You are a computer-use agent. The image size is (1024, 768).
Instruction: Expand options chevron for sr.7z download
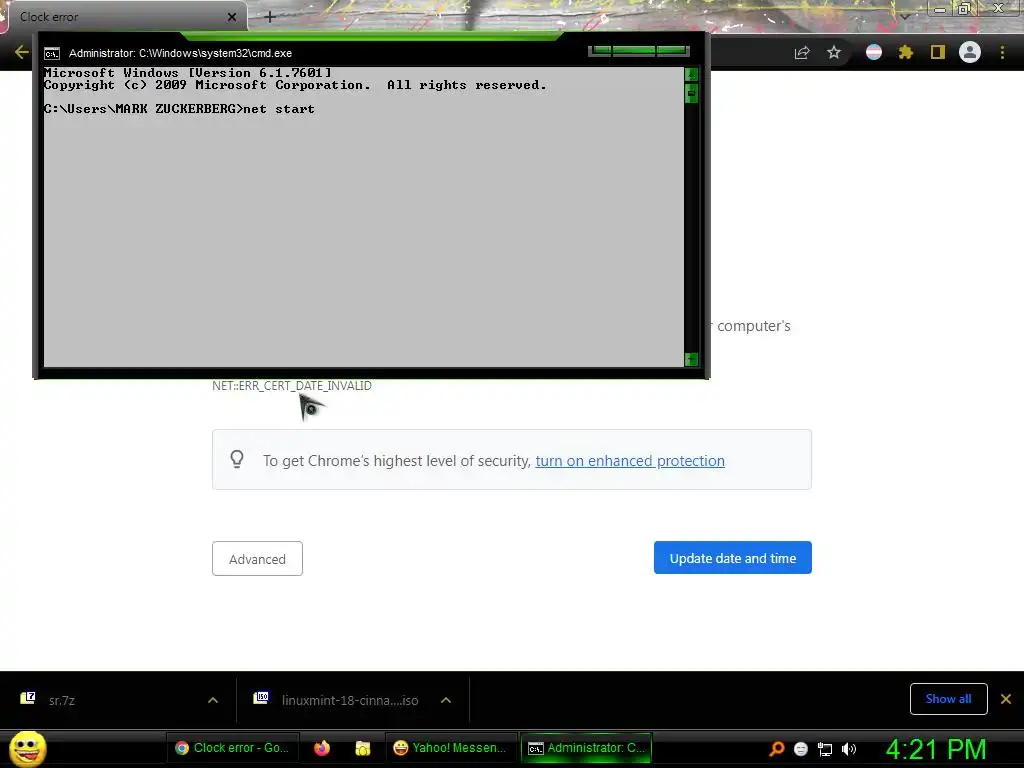click(213, 700)
